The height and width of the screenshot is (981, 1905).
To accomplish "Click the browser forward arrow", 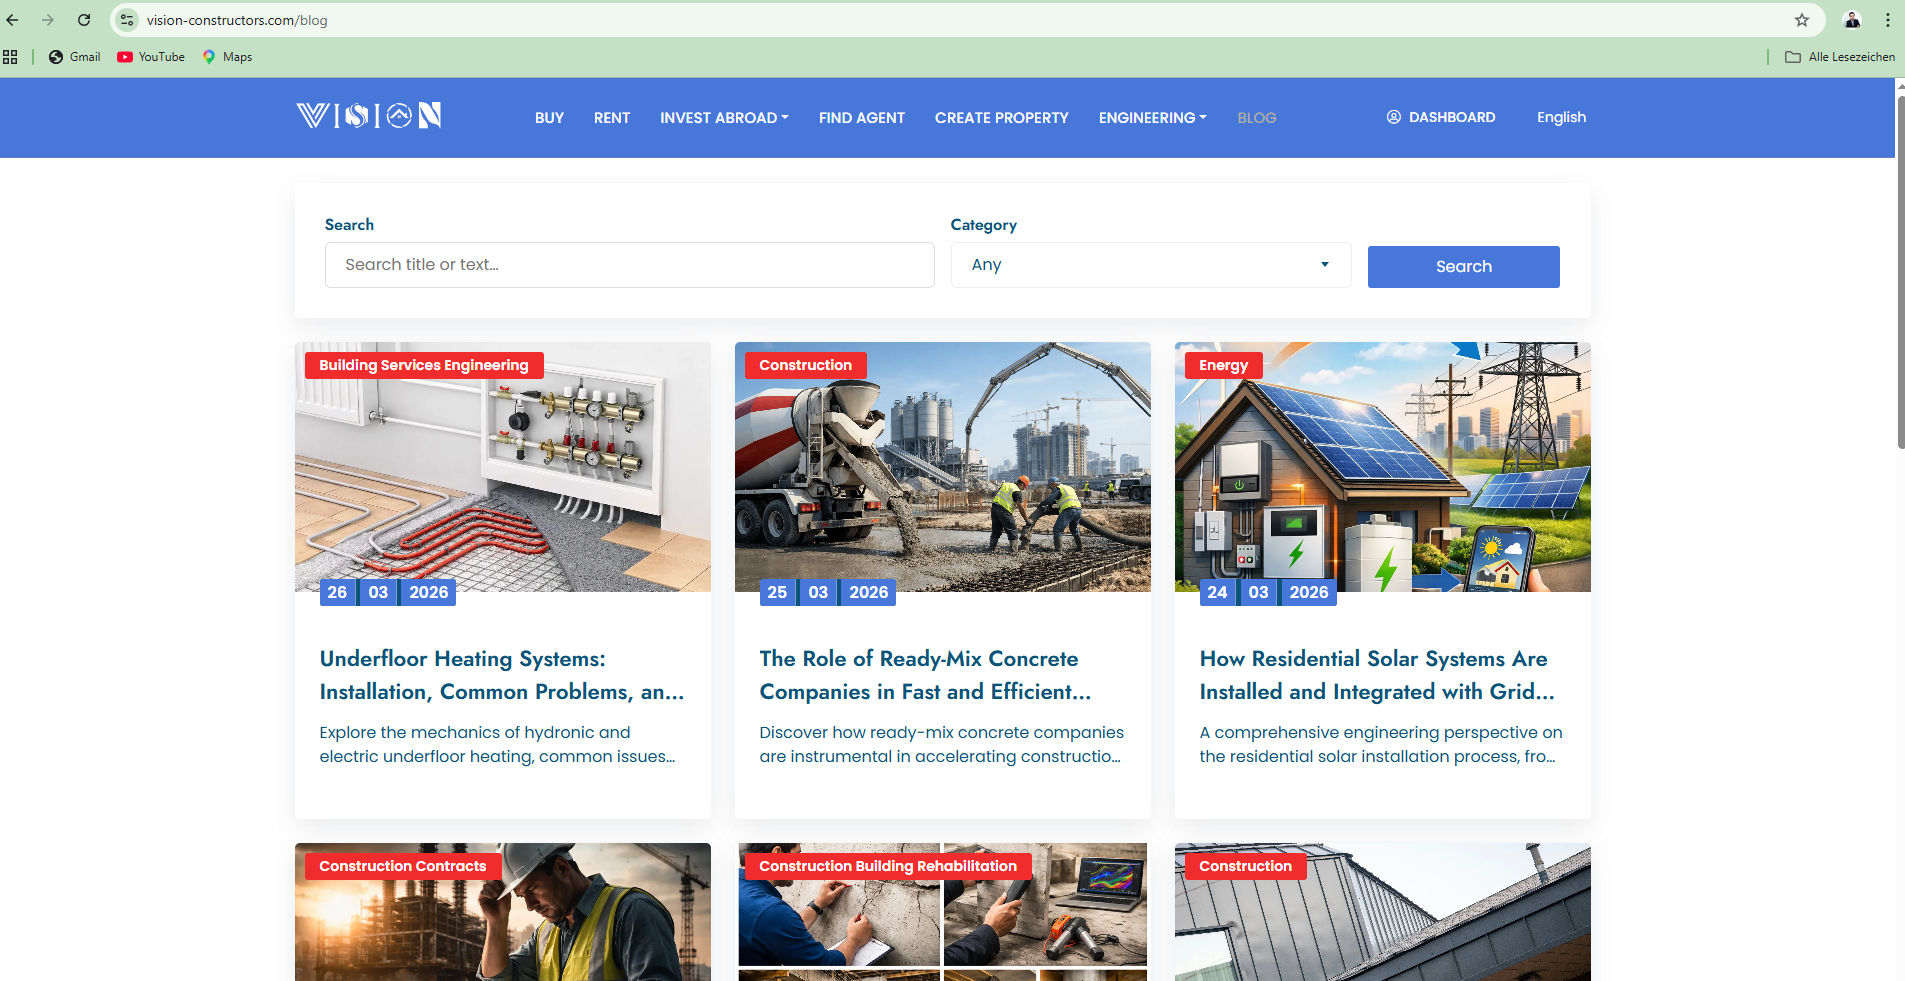I will pos(48,20).
